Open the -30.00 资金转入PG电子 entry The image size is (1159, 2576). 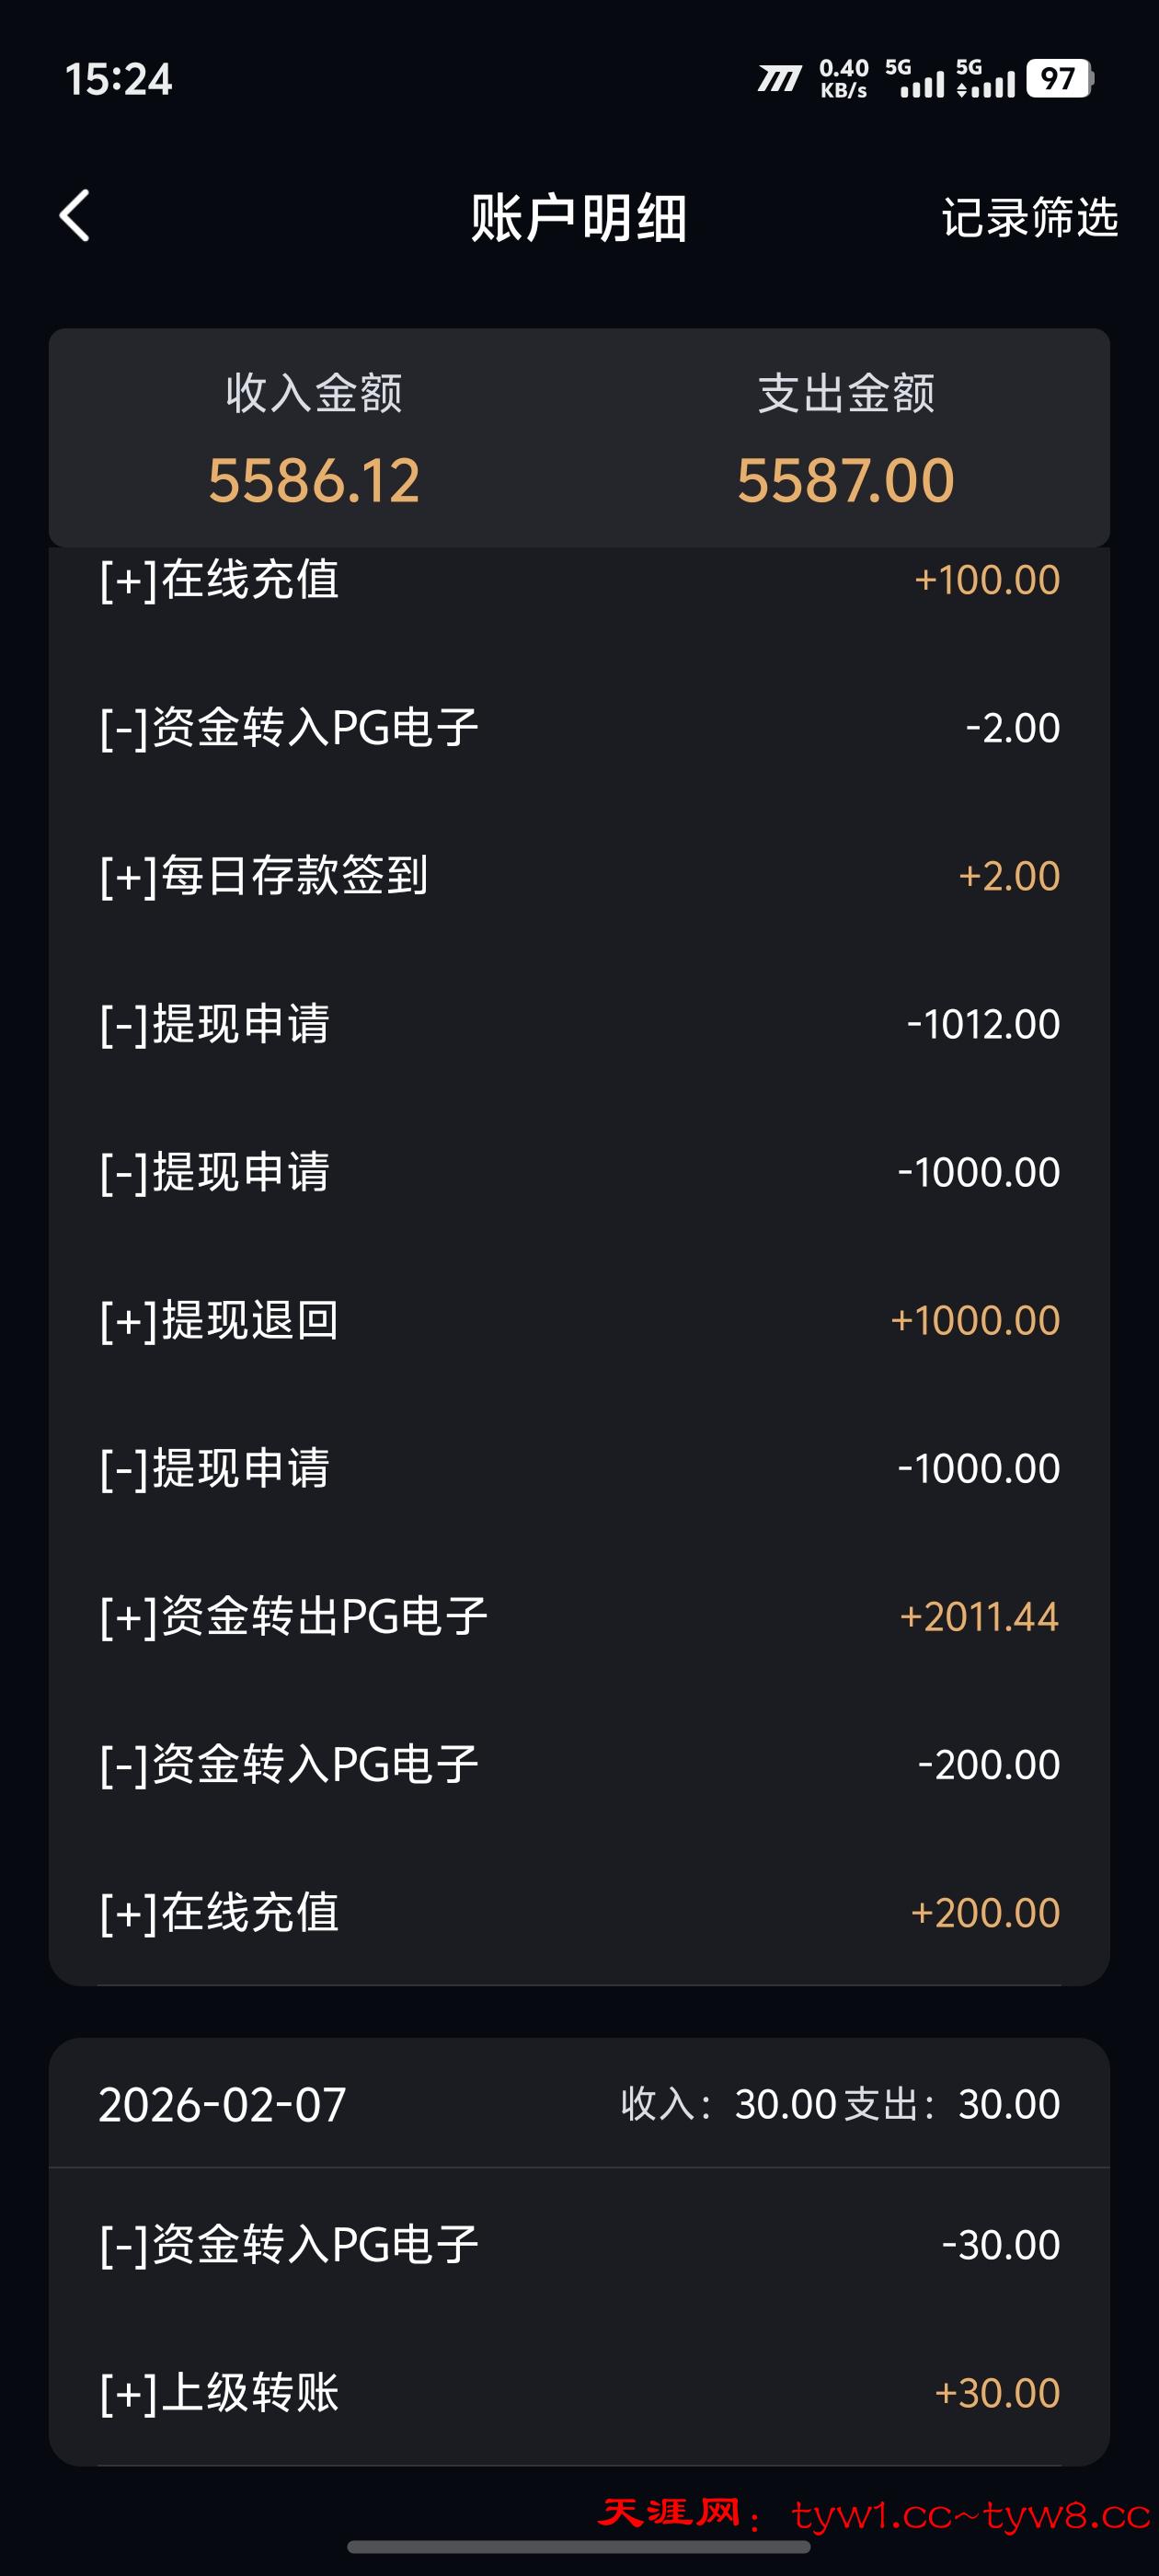coord(579,2245)
